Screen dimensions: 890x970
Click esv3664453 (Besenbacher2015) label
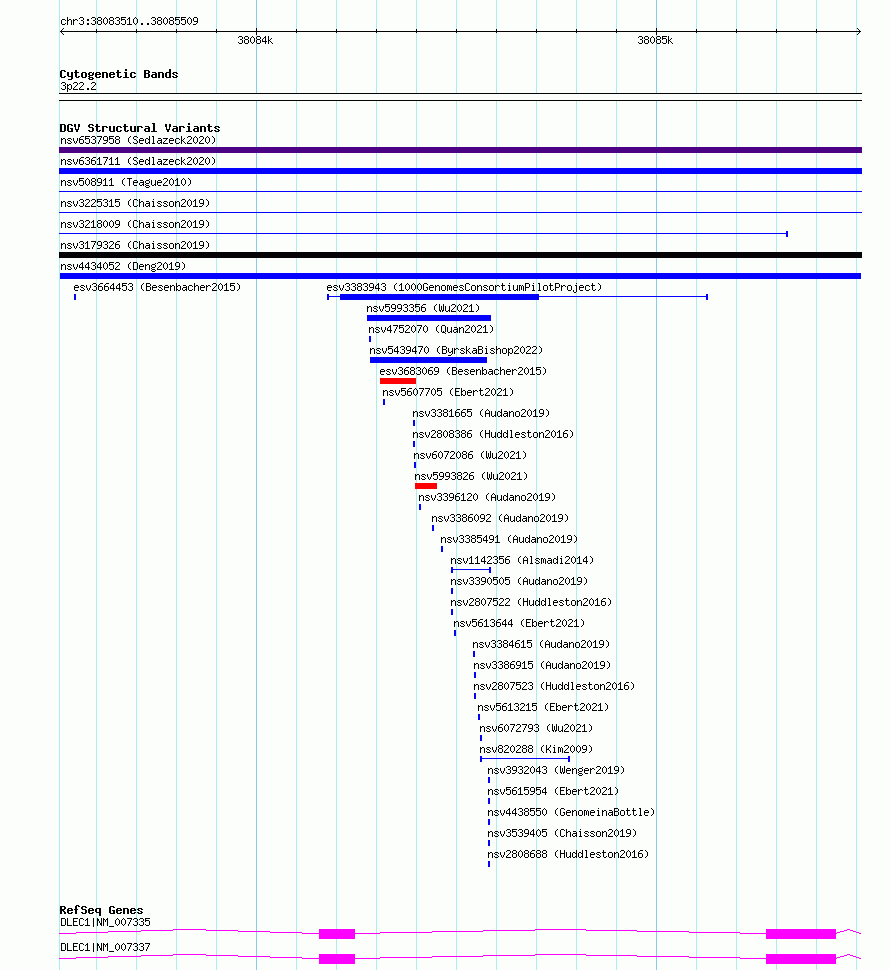[157, 288]
